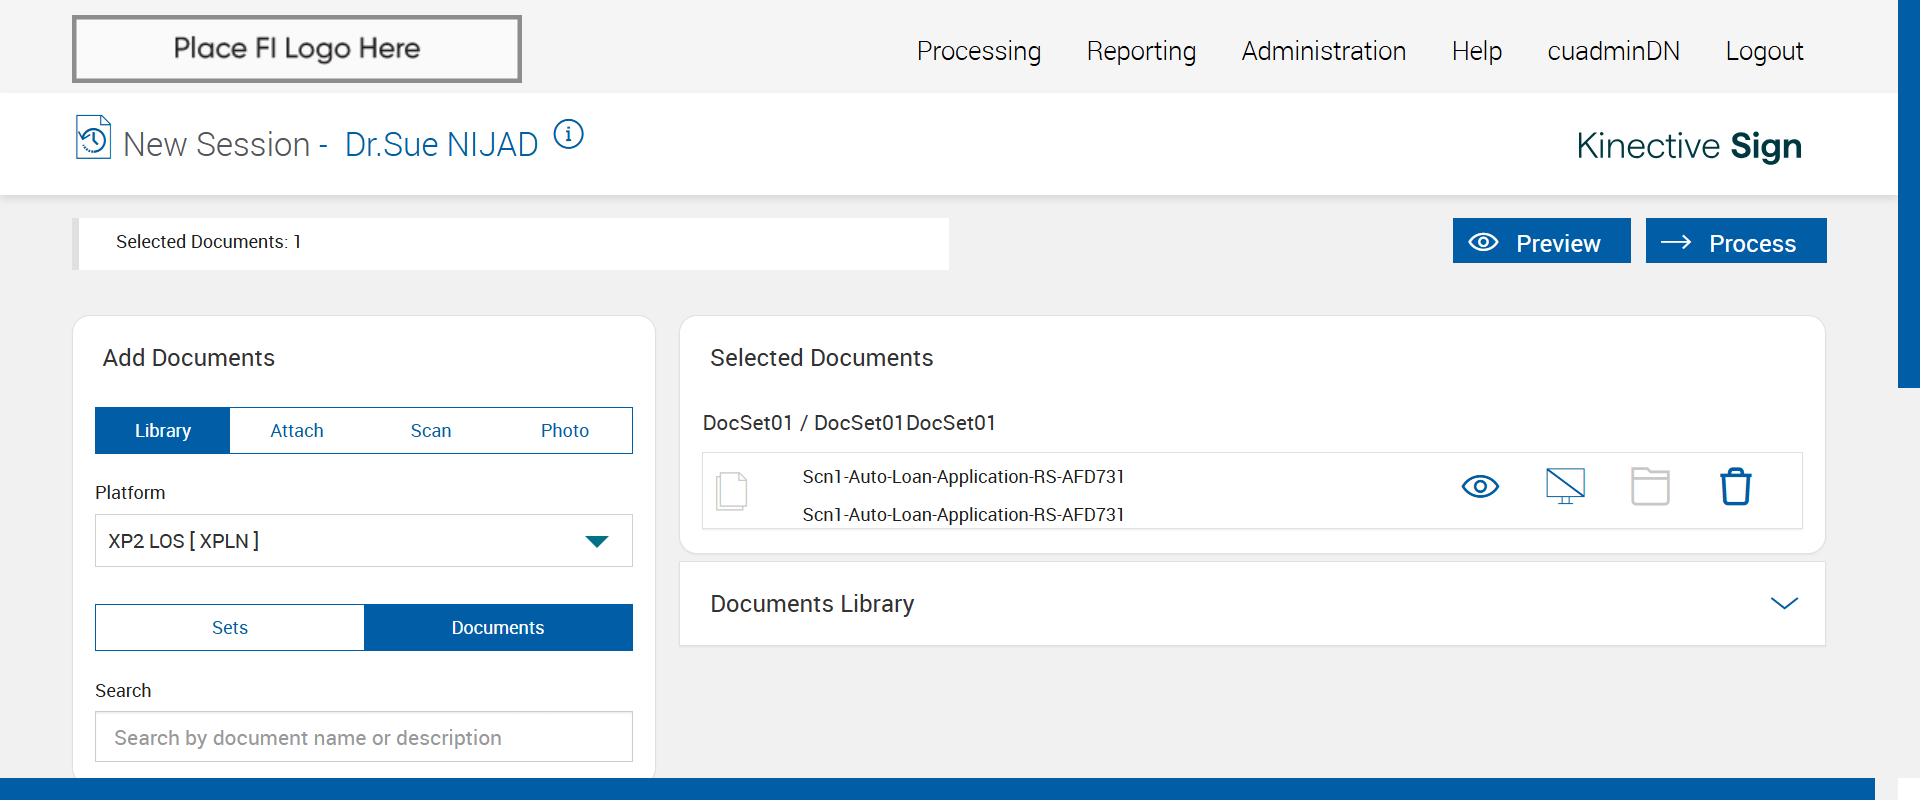Click the Preview button

pos(1541,242)
